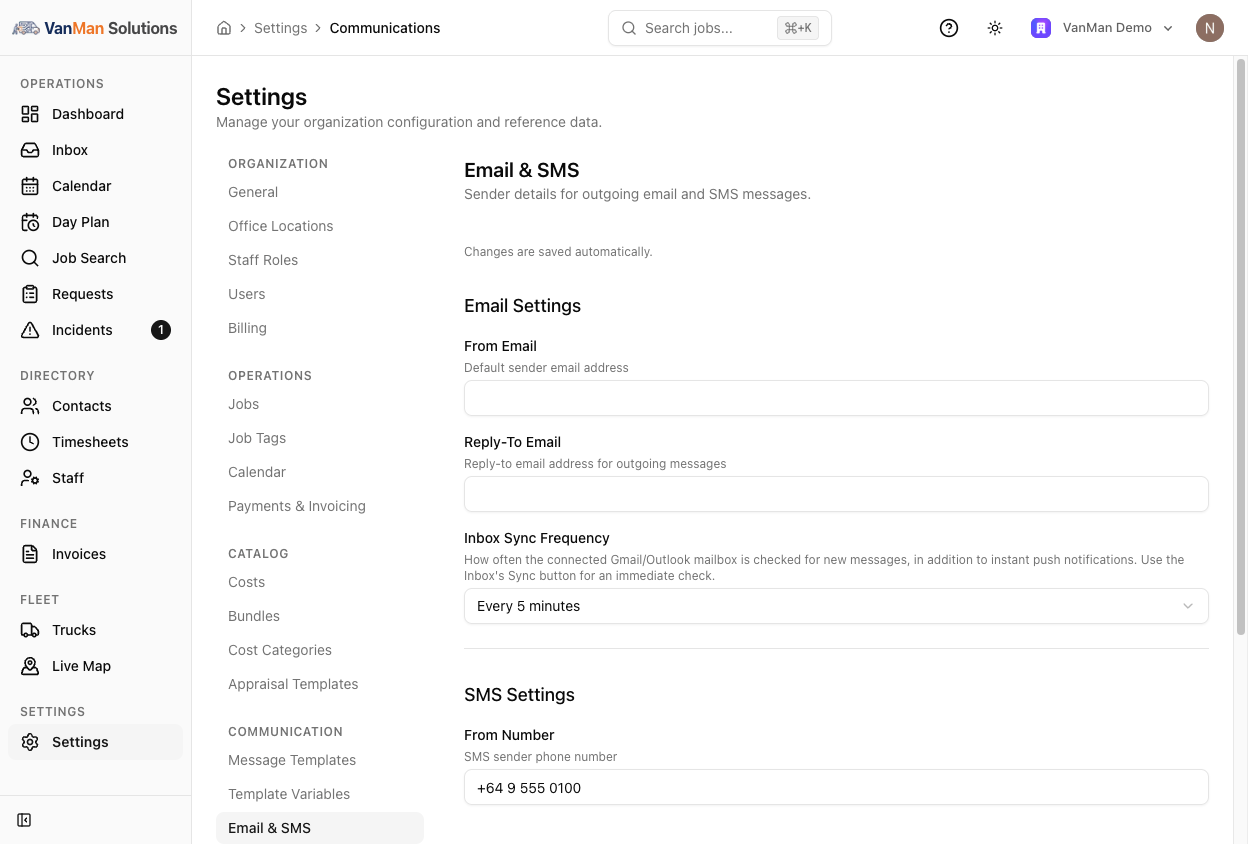Open user menu via N avatar
Image resolution: width=1248 pixels, height=844 pixels.
1210,28
